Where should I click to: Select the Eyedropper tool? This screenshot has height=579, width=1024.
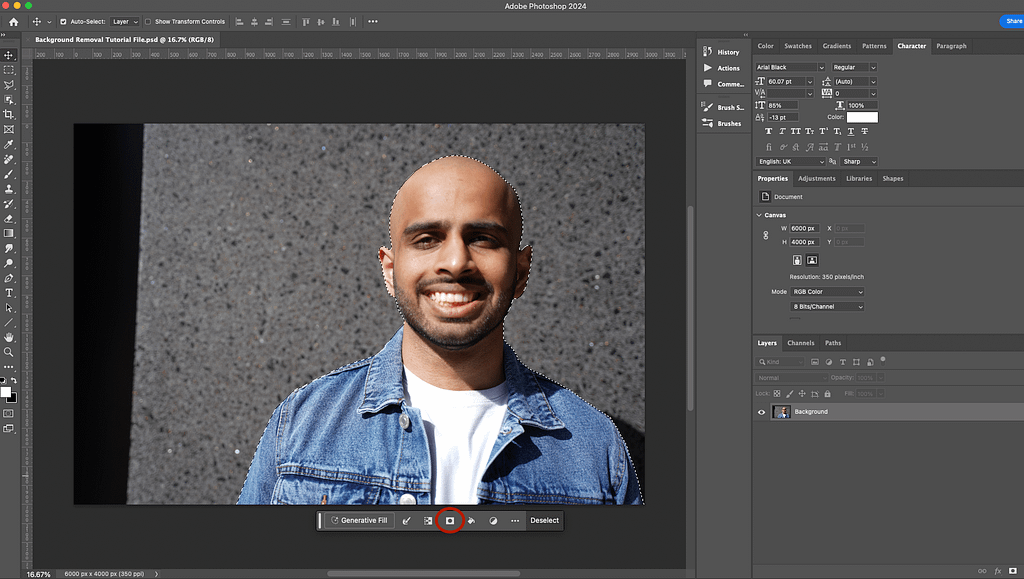click(x=9, y=144)
